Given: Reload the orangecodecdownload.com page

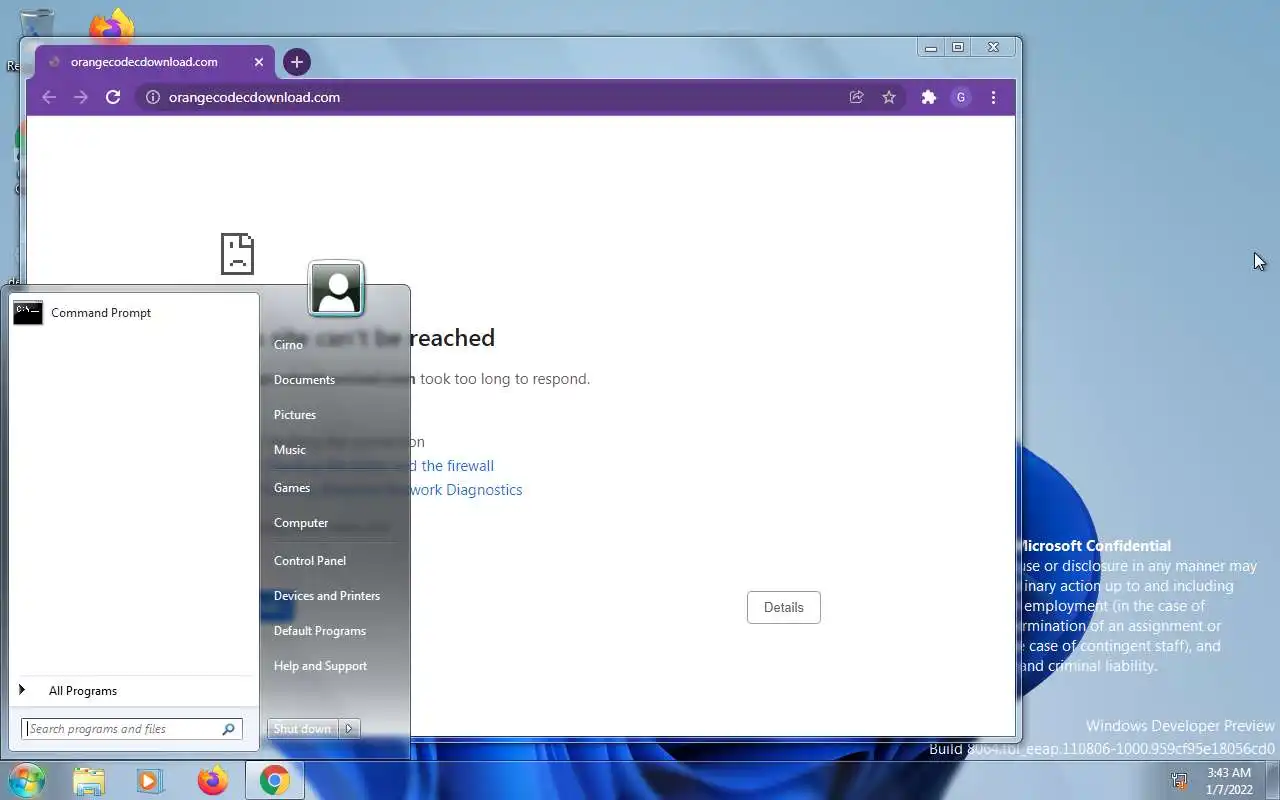Looking at the screenshot, I should 113,97.
